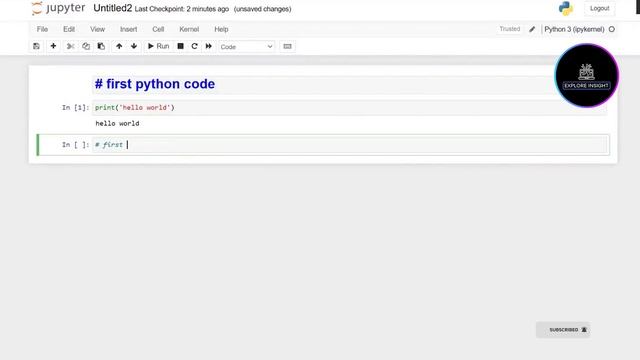Click the pencil edit mode icon
Image resolution: width=640 pixels, height=360 pixels.
click(x=532, y=29)
